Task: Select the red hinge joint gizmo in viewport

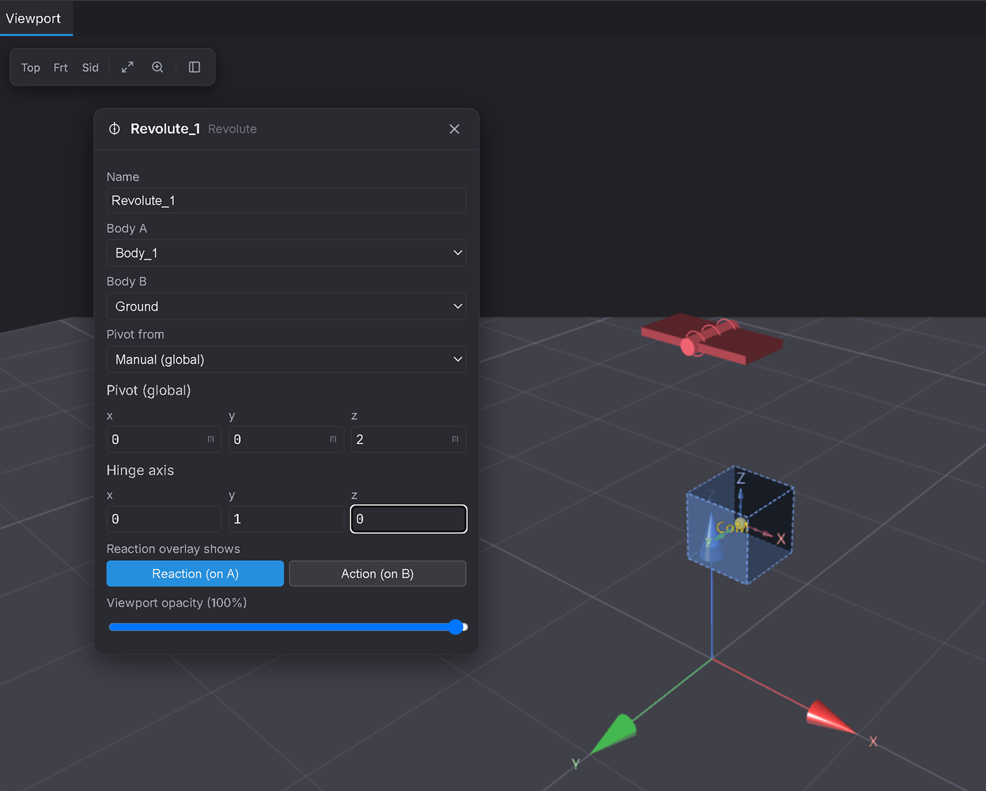Action: point(712,338)
